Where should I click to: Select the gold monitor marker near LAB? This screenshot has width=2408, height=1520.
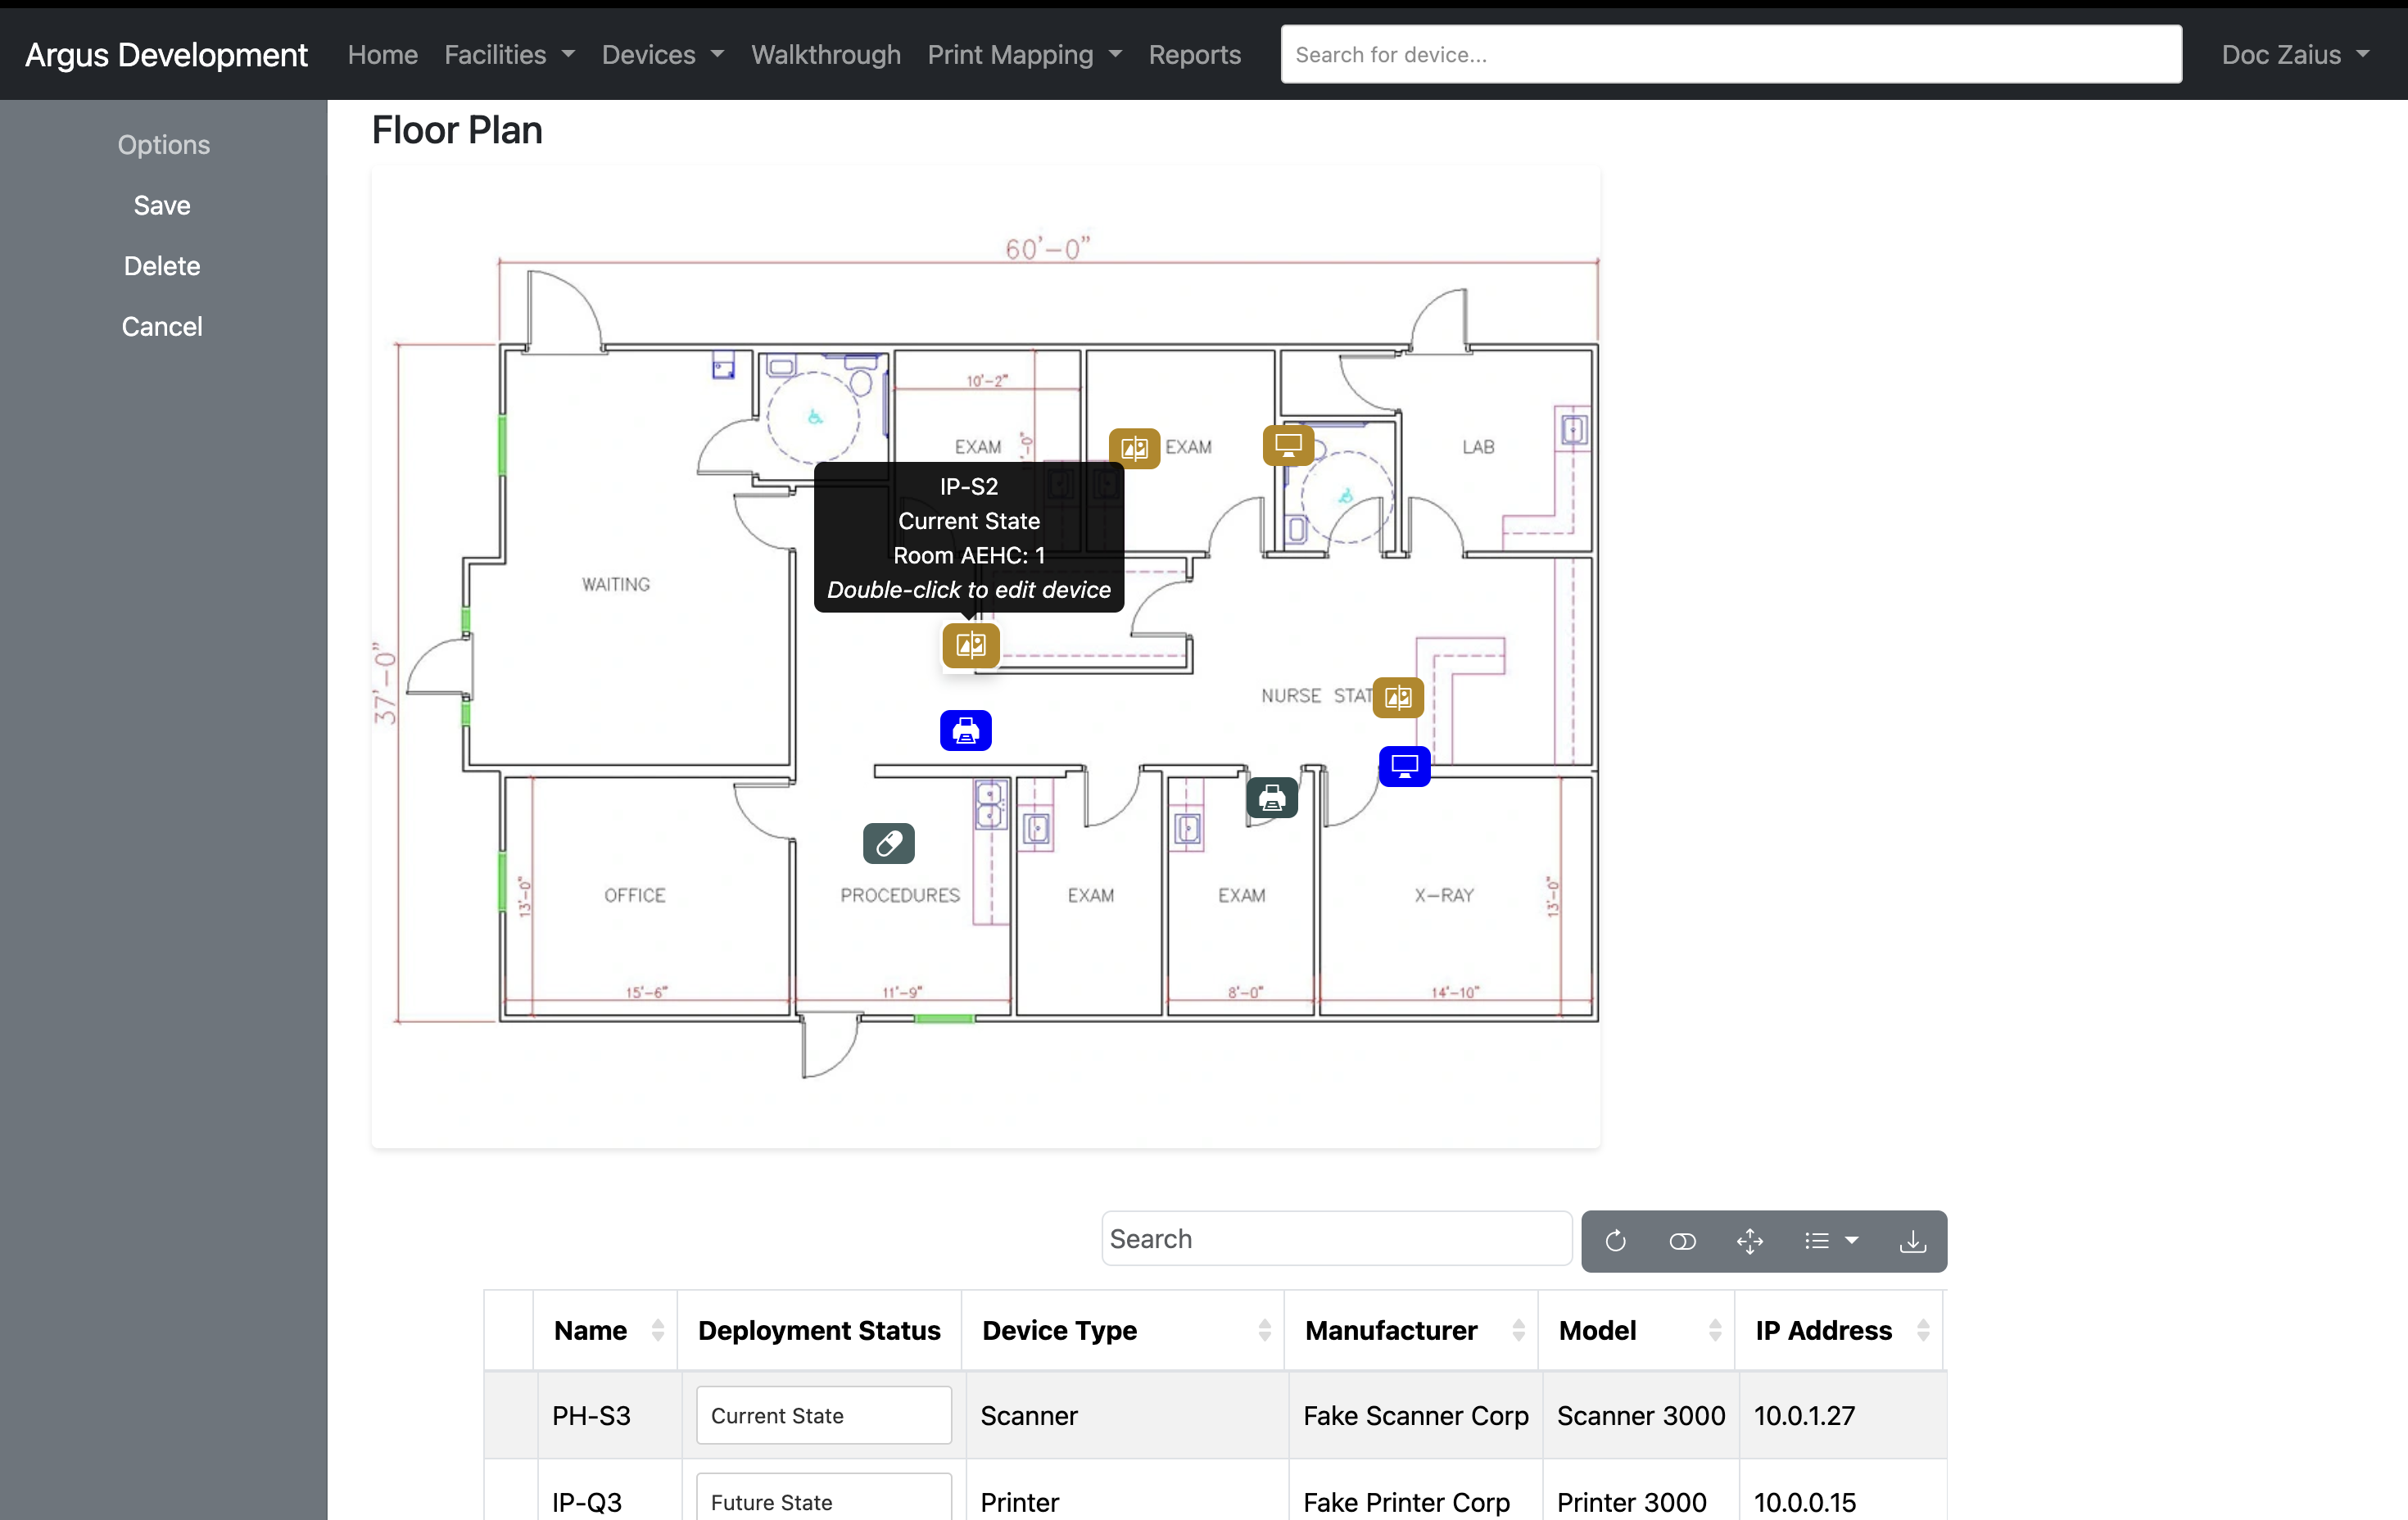pos(1288,444)
